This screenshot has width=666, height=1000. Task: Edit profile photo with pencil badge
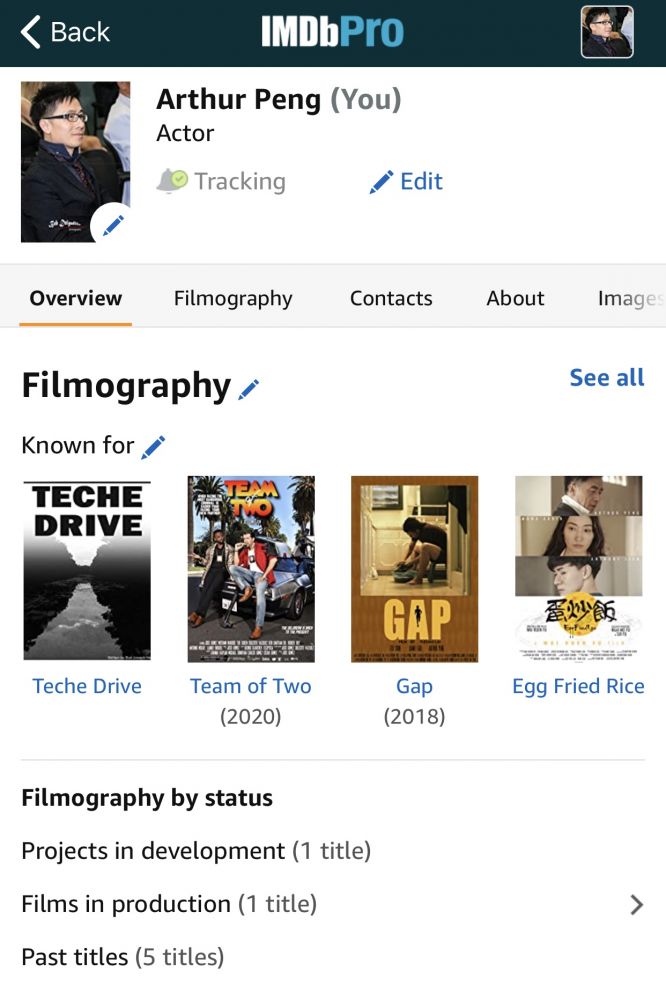(x=113, y=224)
